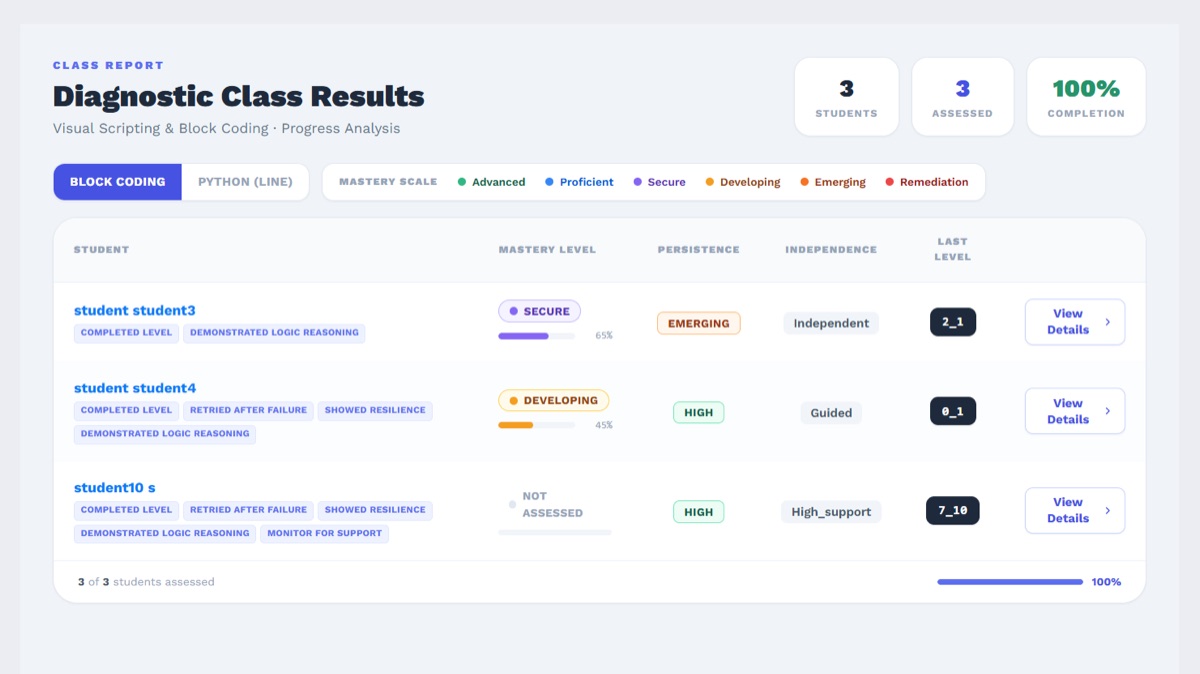Click the NOT ASSESSED label for student10 s
Screen dimensions: 1200x674
tap(552, 504)
